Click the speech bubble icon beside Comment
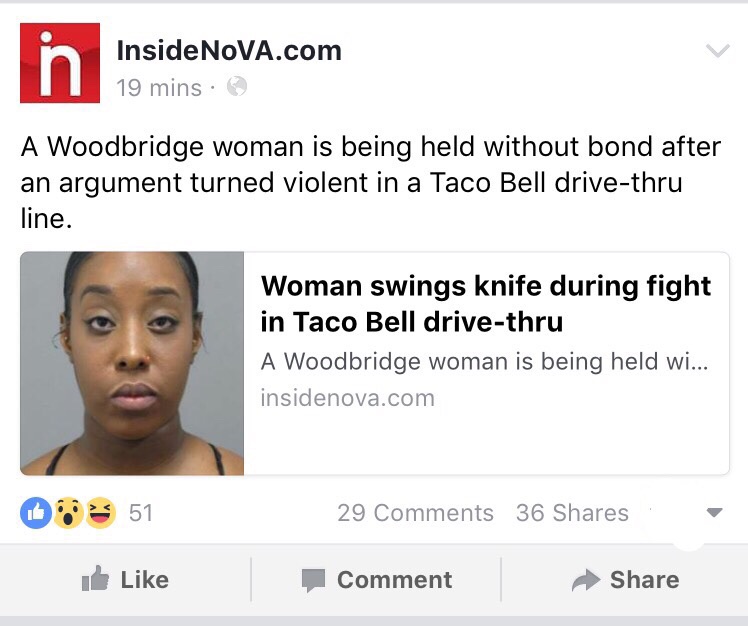748x626 pixels. click(313, 580)
